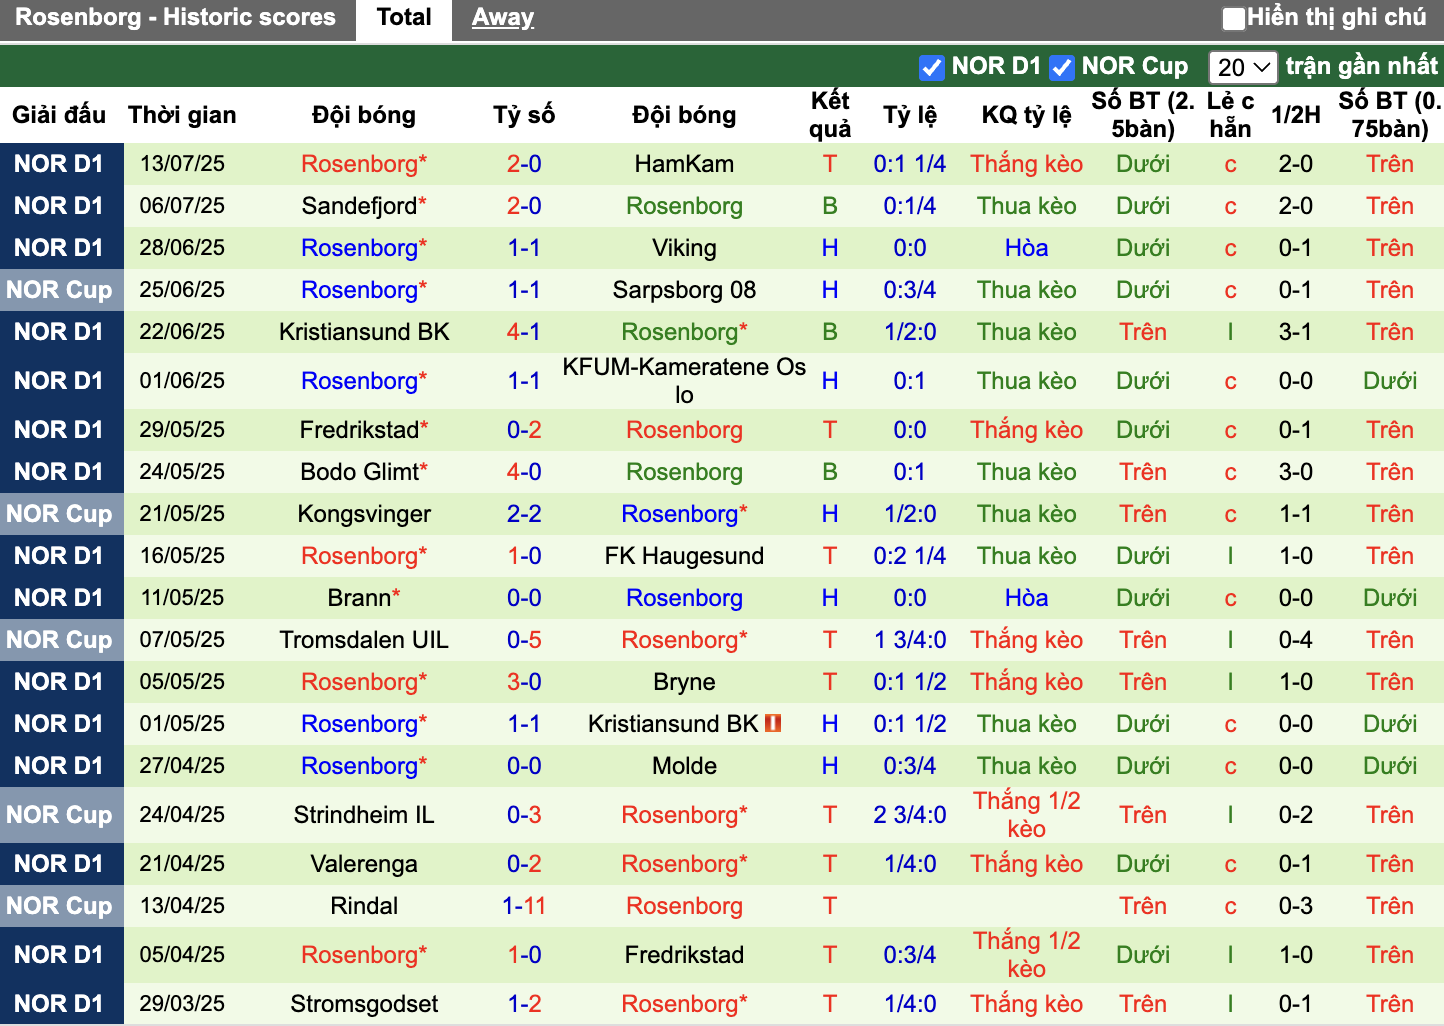Open KFUM-Kameratene Oslo team link
Screen dimensions: 1444x1026
point(684,381)
